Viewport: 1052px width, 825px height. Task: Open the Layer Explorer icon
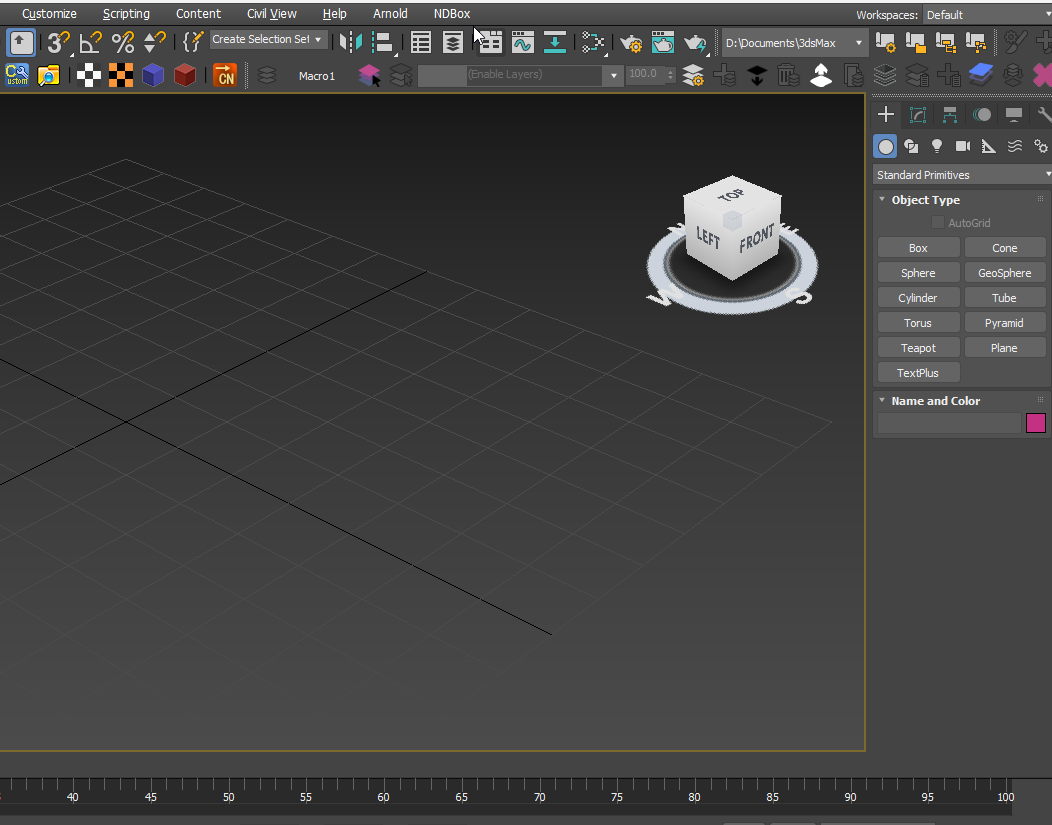click(x=453, y=43)
